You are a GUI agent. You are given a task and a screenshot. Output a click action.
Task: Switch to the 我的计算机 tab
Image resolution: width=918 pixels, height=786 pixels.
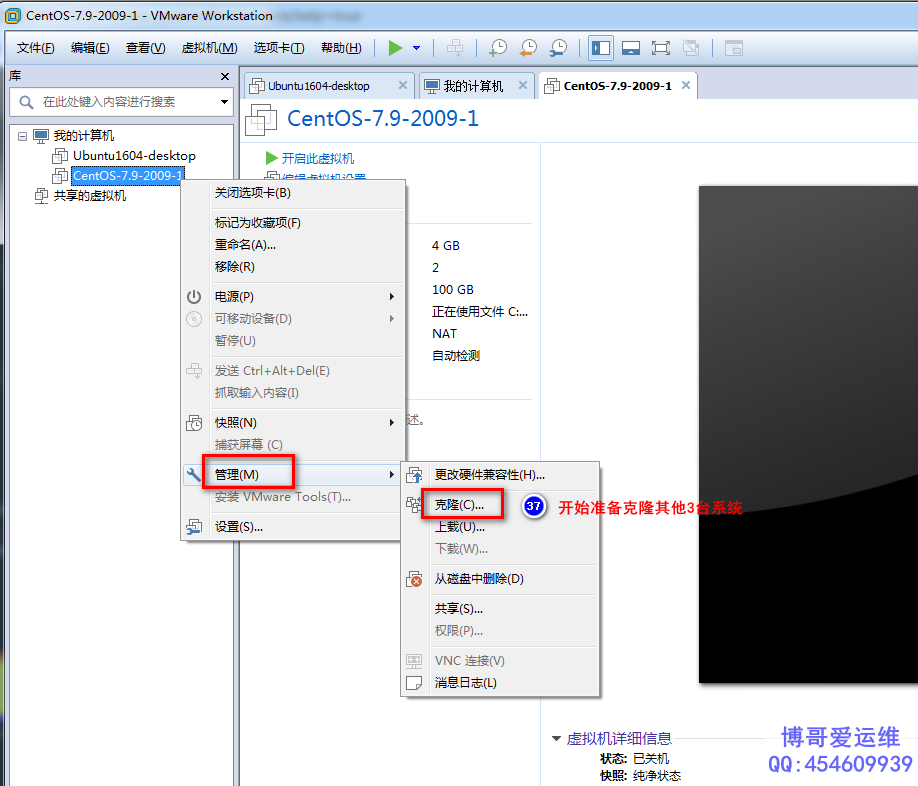pyautogui.click(x=473, y=86)
